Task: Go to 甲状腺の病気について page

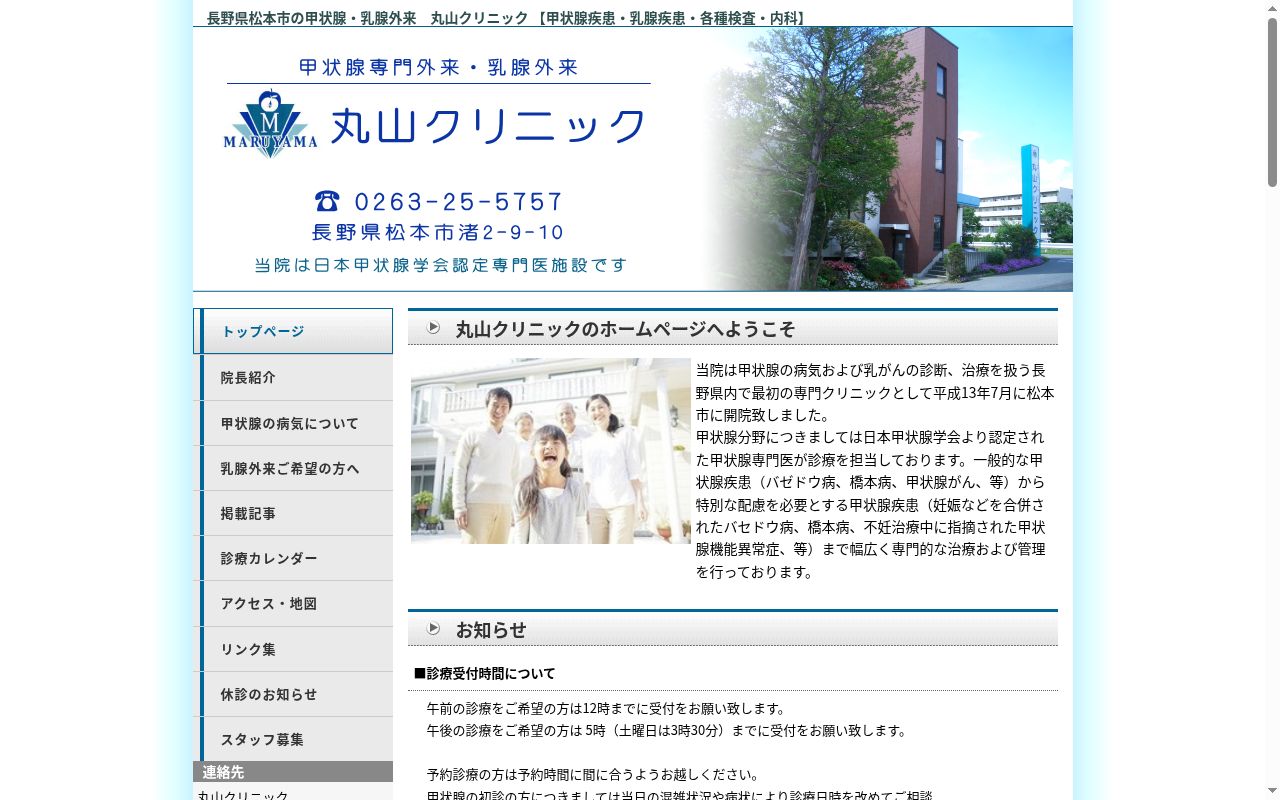Action: 293,423
